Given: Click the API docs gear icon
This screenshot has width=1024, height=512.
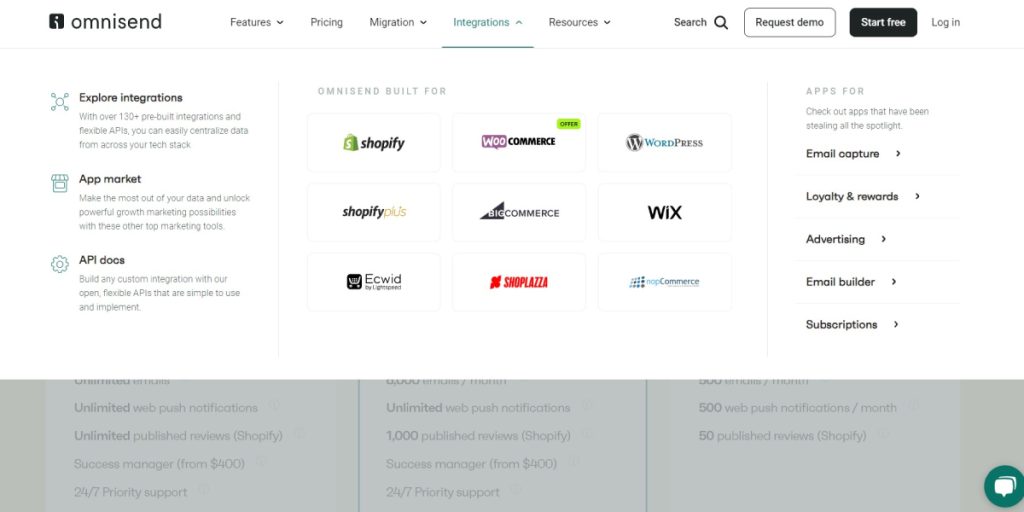Looking at the screenshot, I should point(59,264).
